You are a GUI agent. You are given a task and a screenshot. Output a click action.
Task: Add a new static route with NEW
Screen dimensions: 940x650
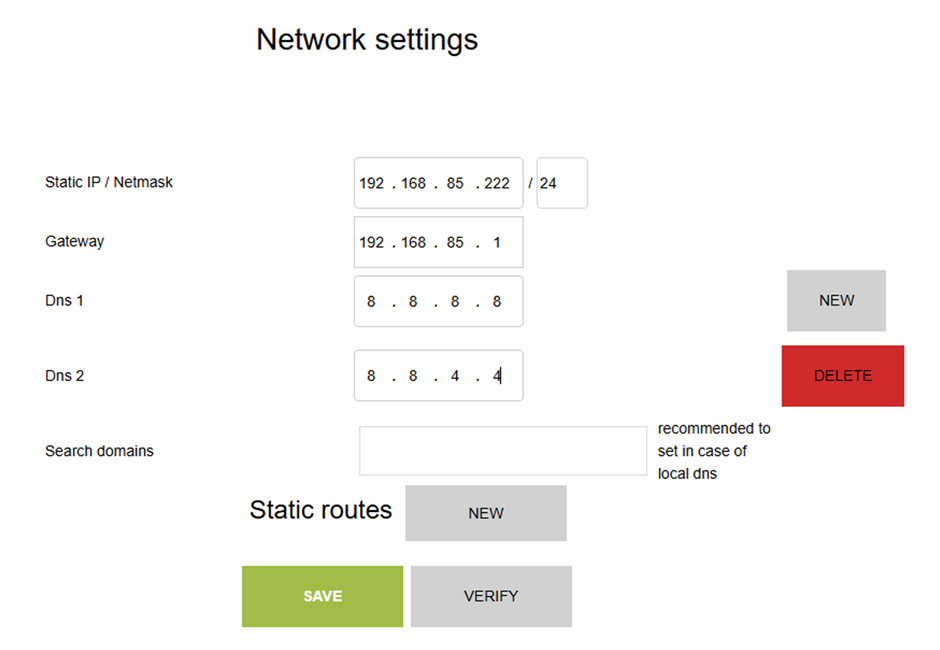[x=486, y=513]
